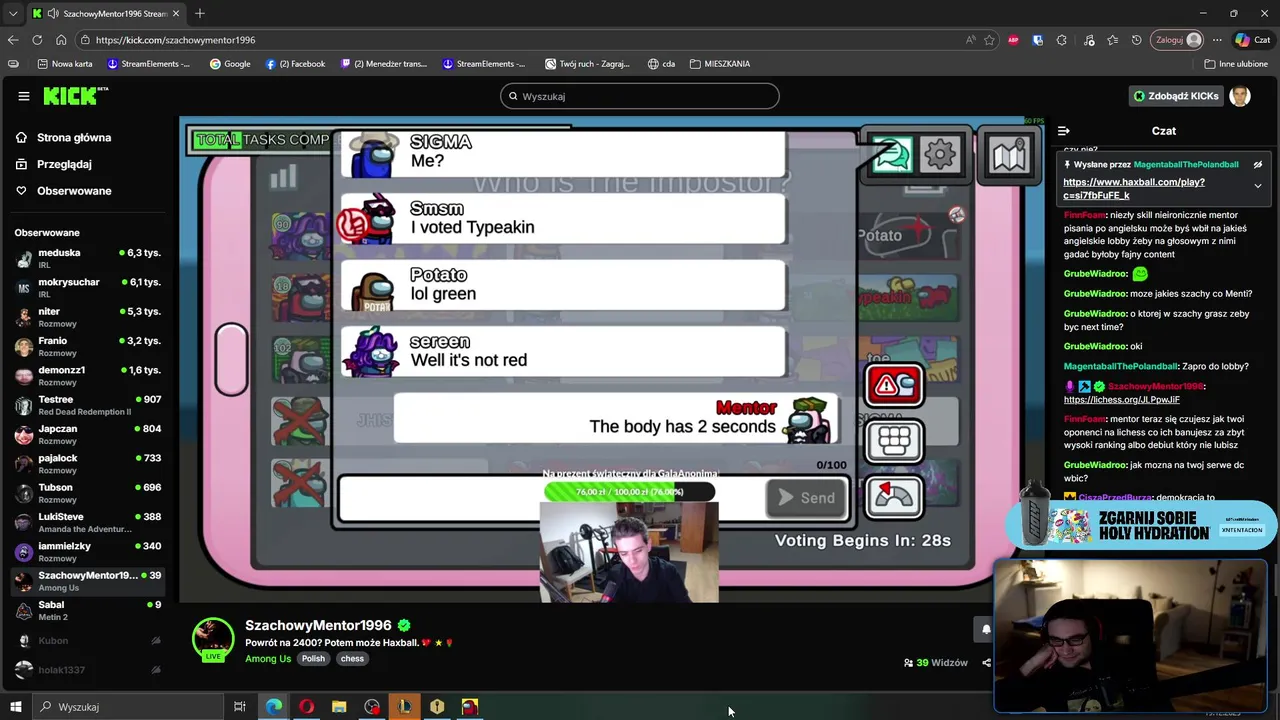Open the ABP Adblock extension

coord(1014,40)
